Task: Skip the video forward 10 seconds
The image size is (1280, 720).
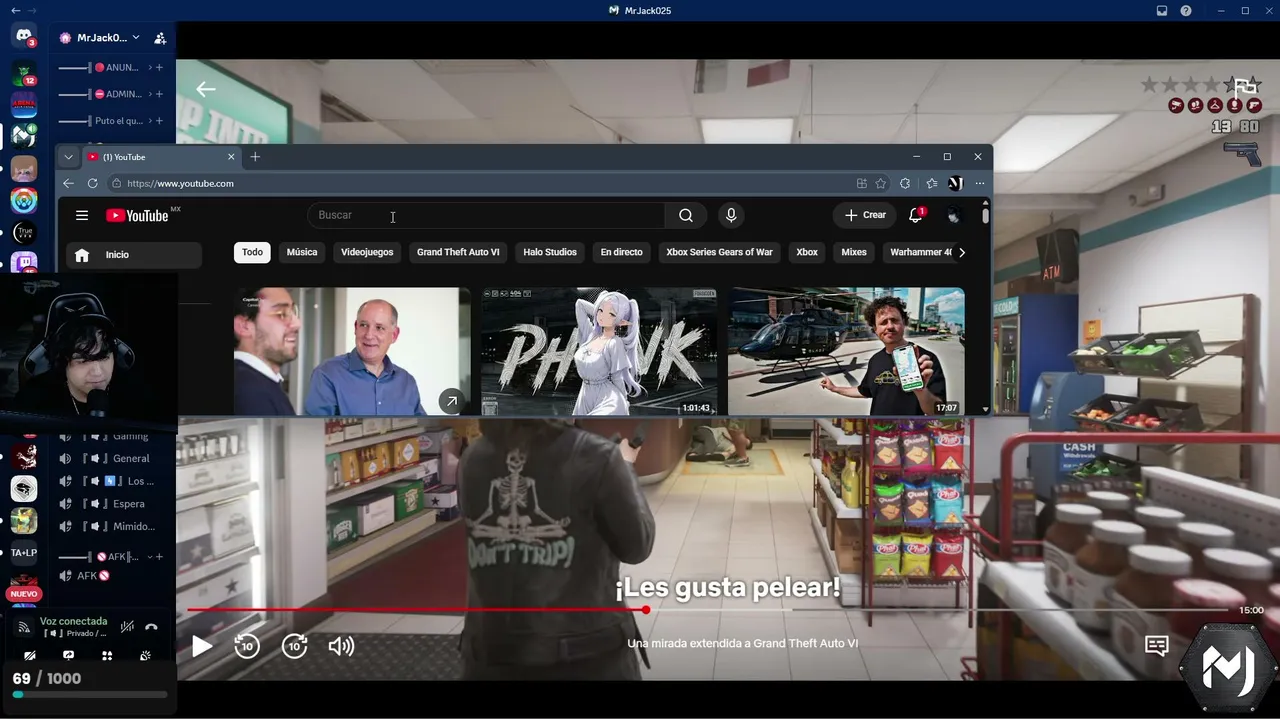Action: (x=294, y=646)
